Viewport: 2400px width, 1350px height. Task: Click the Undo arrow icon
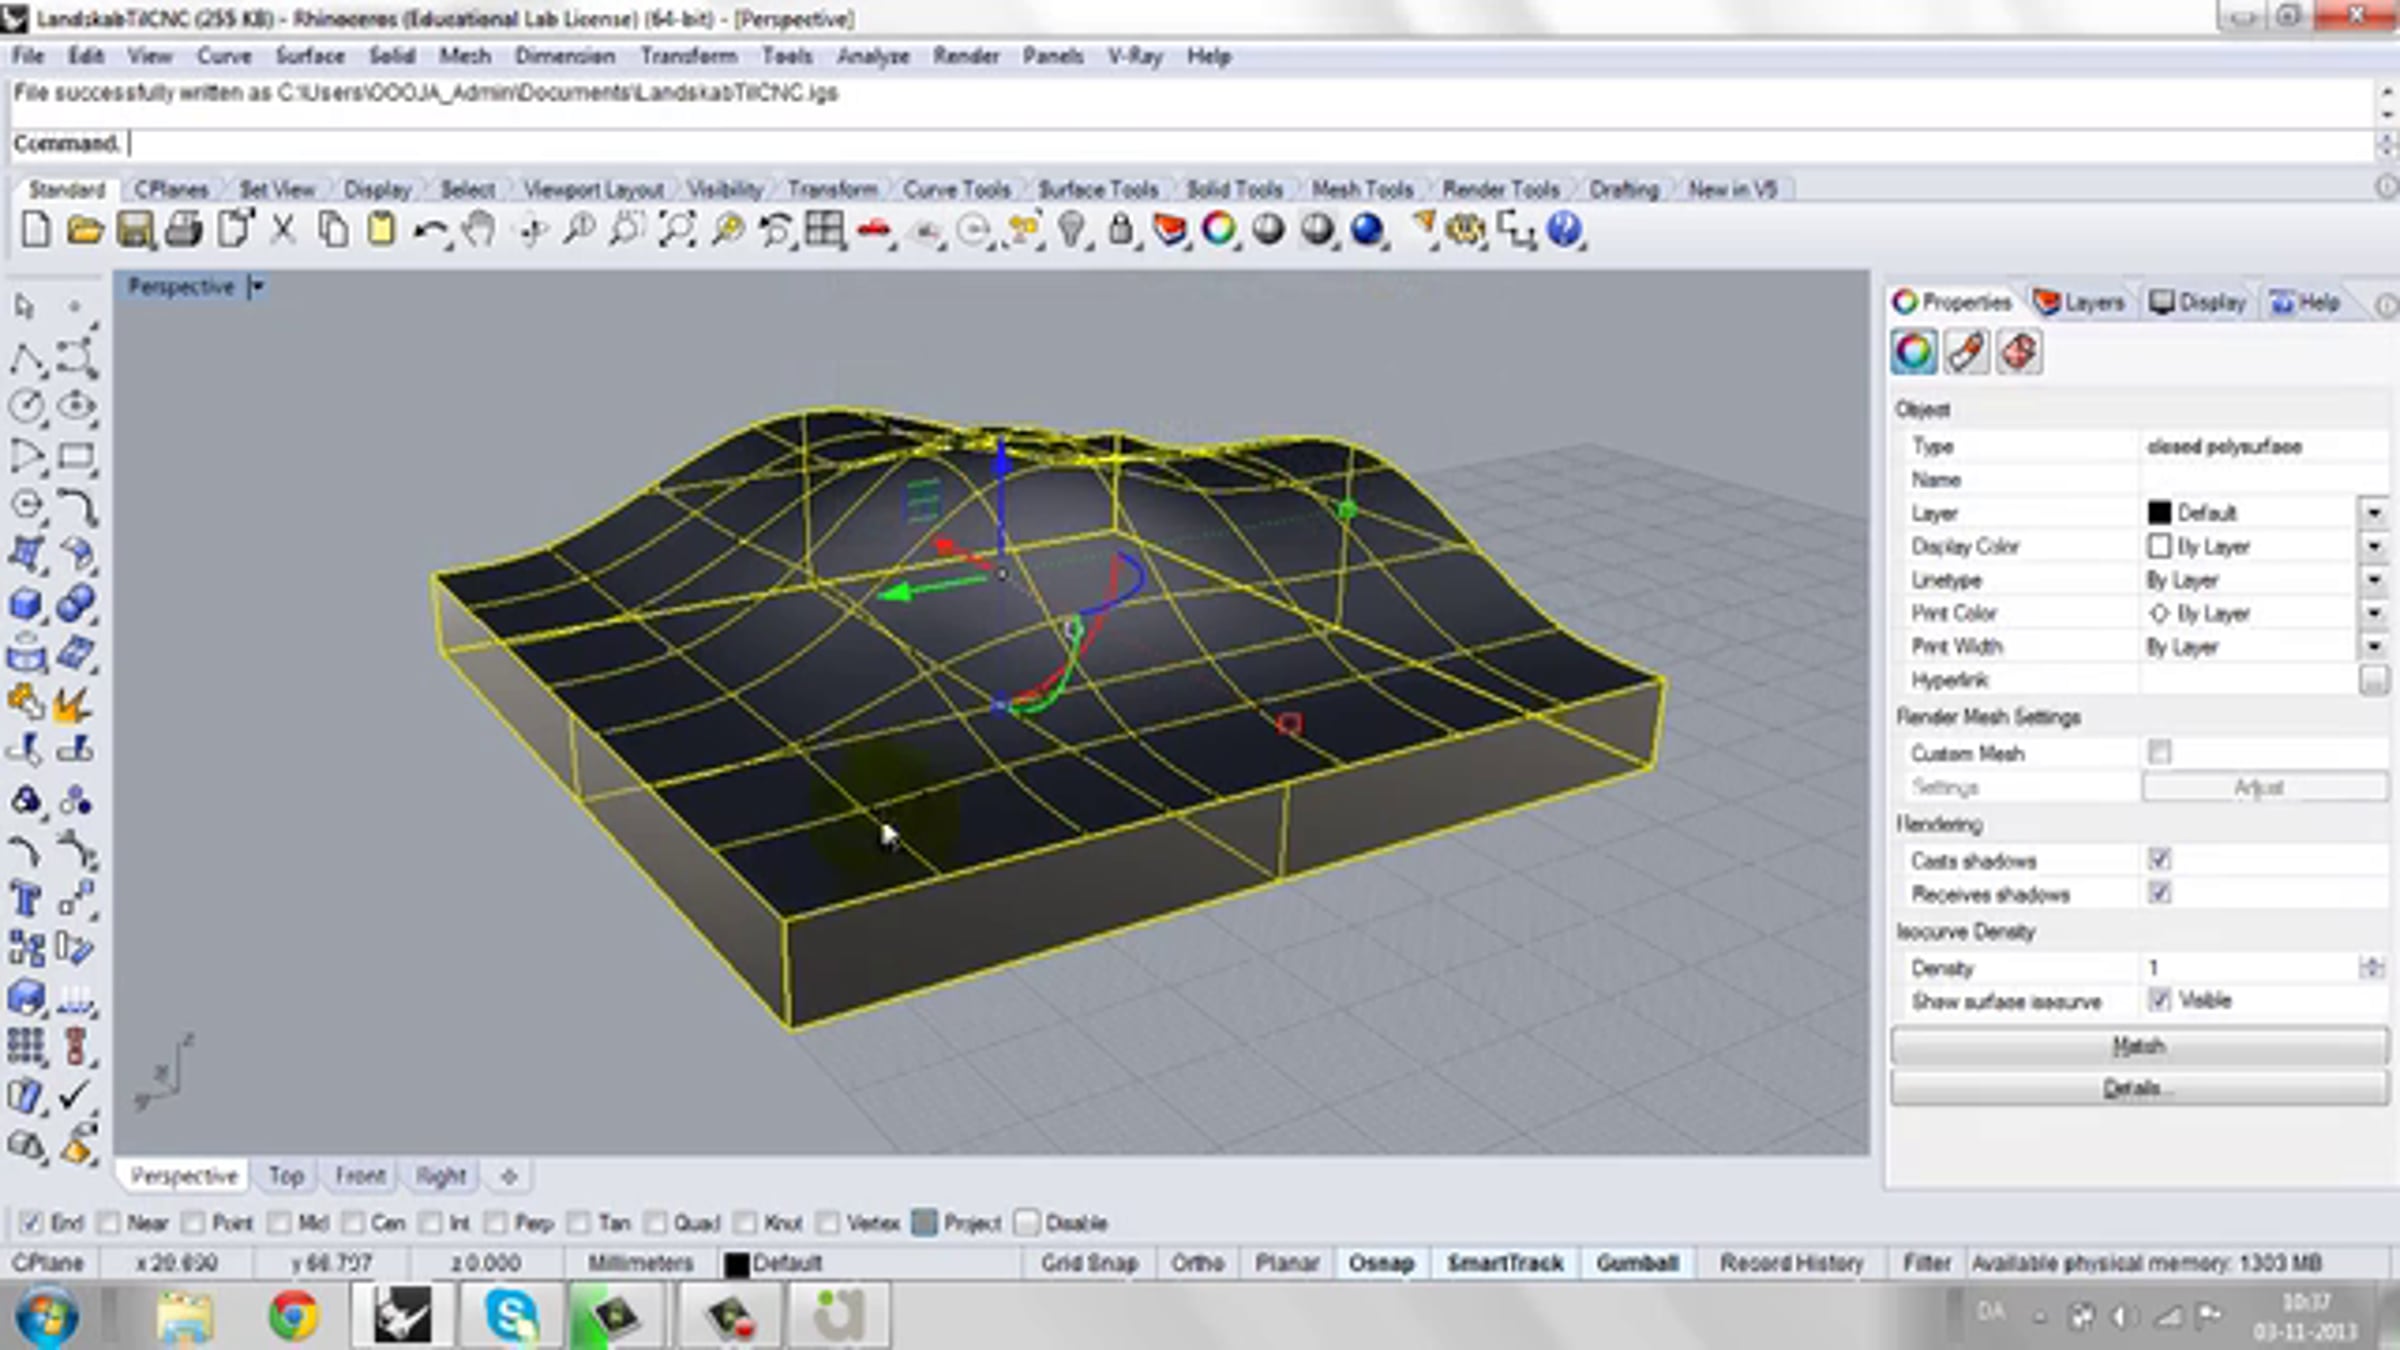[430, 231]
